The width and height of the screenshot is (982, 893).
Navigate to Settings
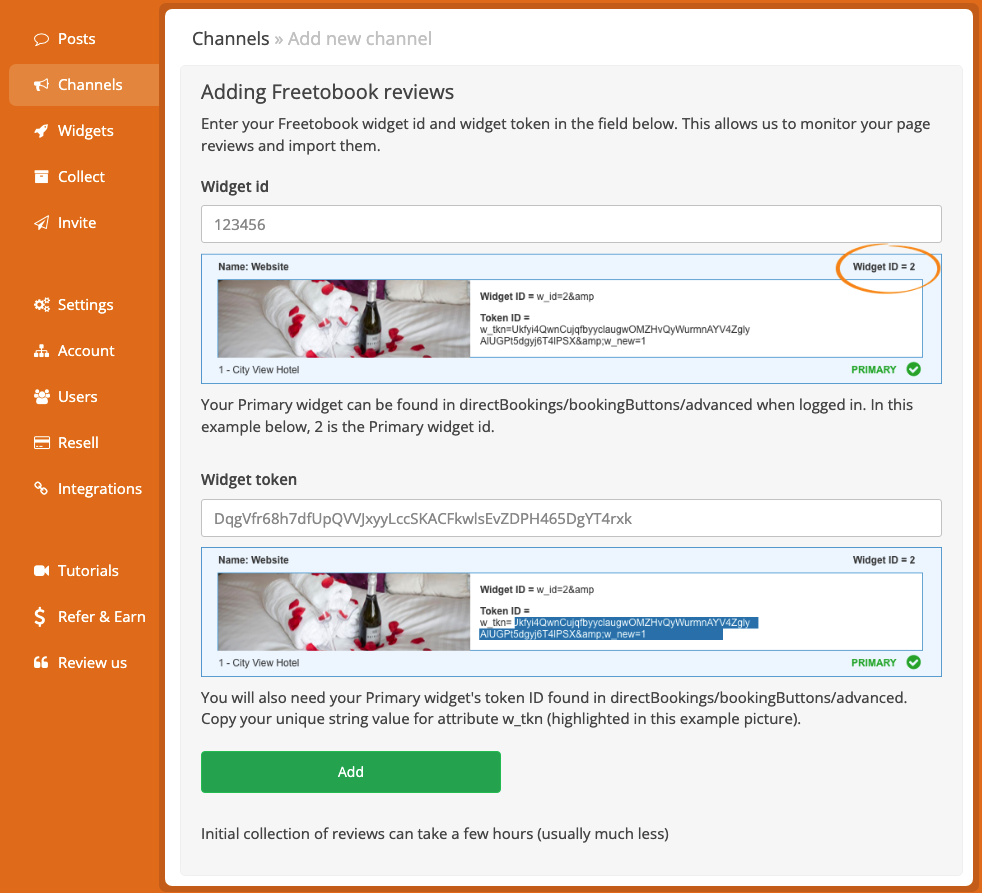pyautogui.click(x=84, y=305)
